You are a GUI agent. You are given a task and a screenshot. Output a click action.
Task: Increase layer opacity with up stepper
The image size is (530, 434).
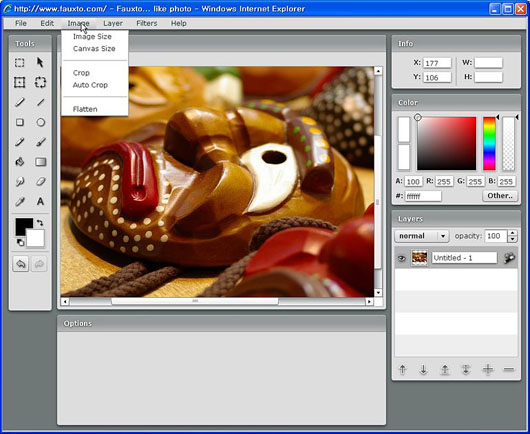coord(512,233)
